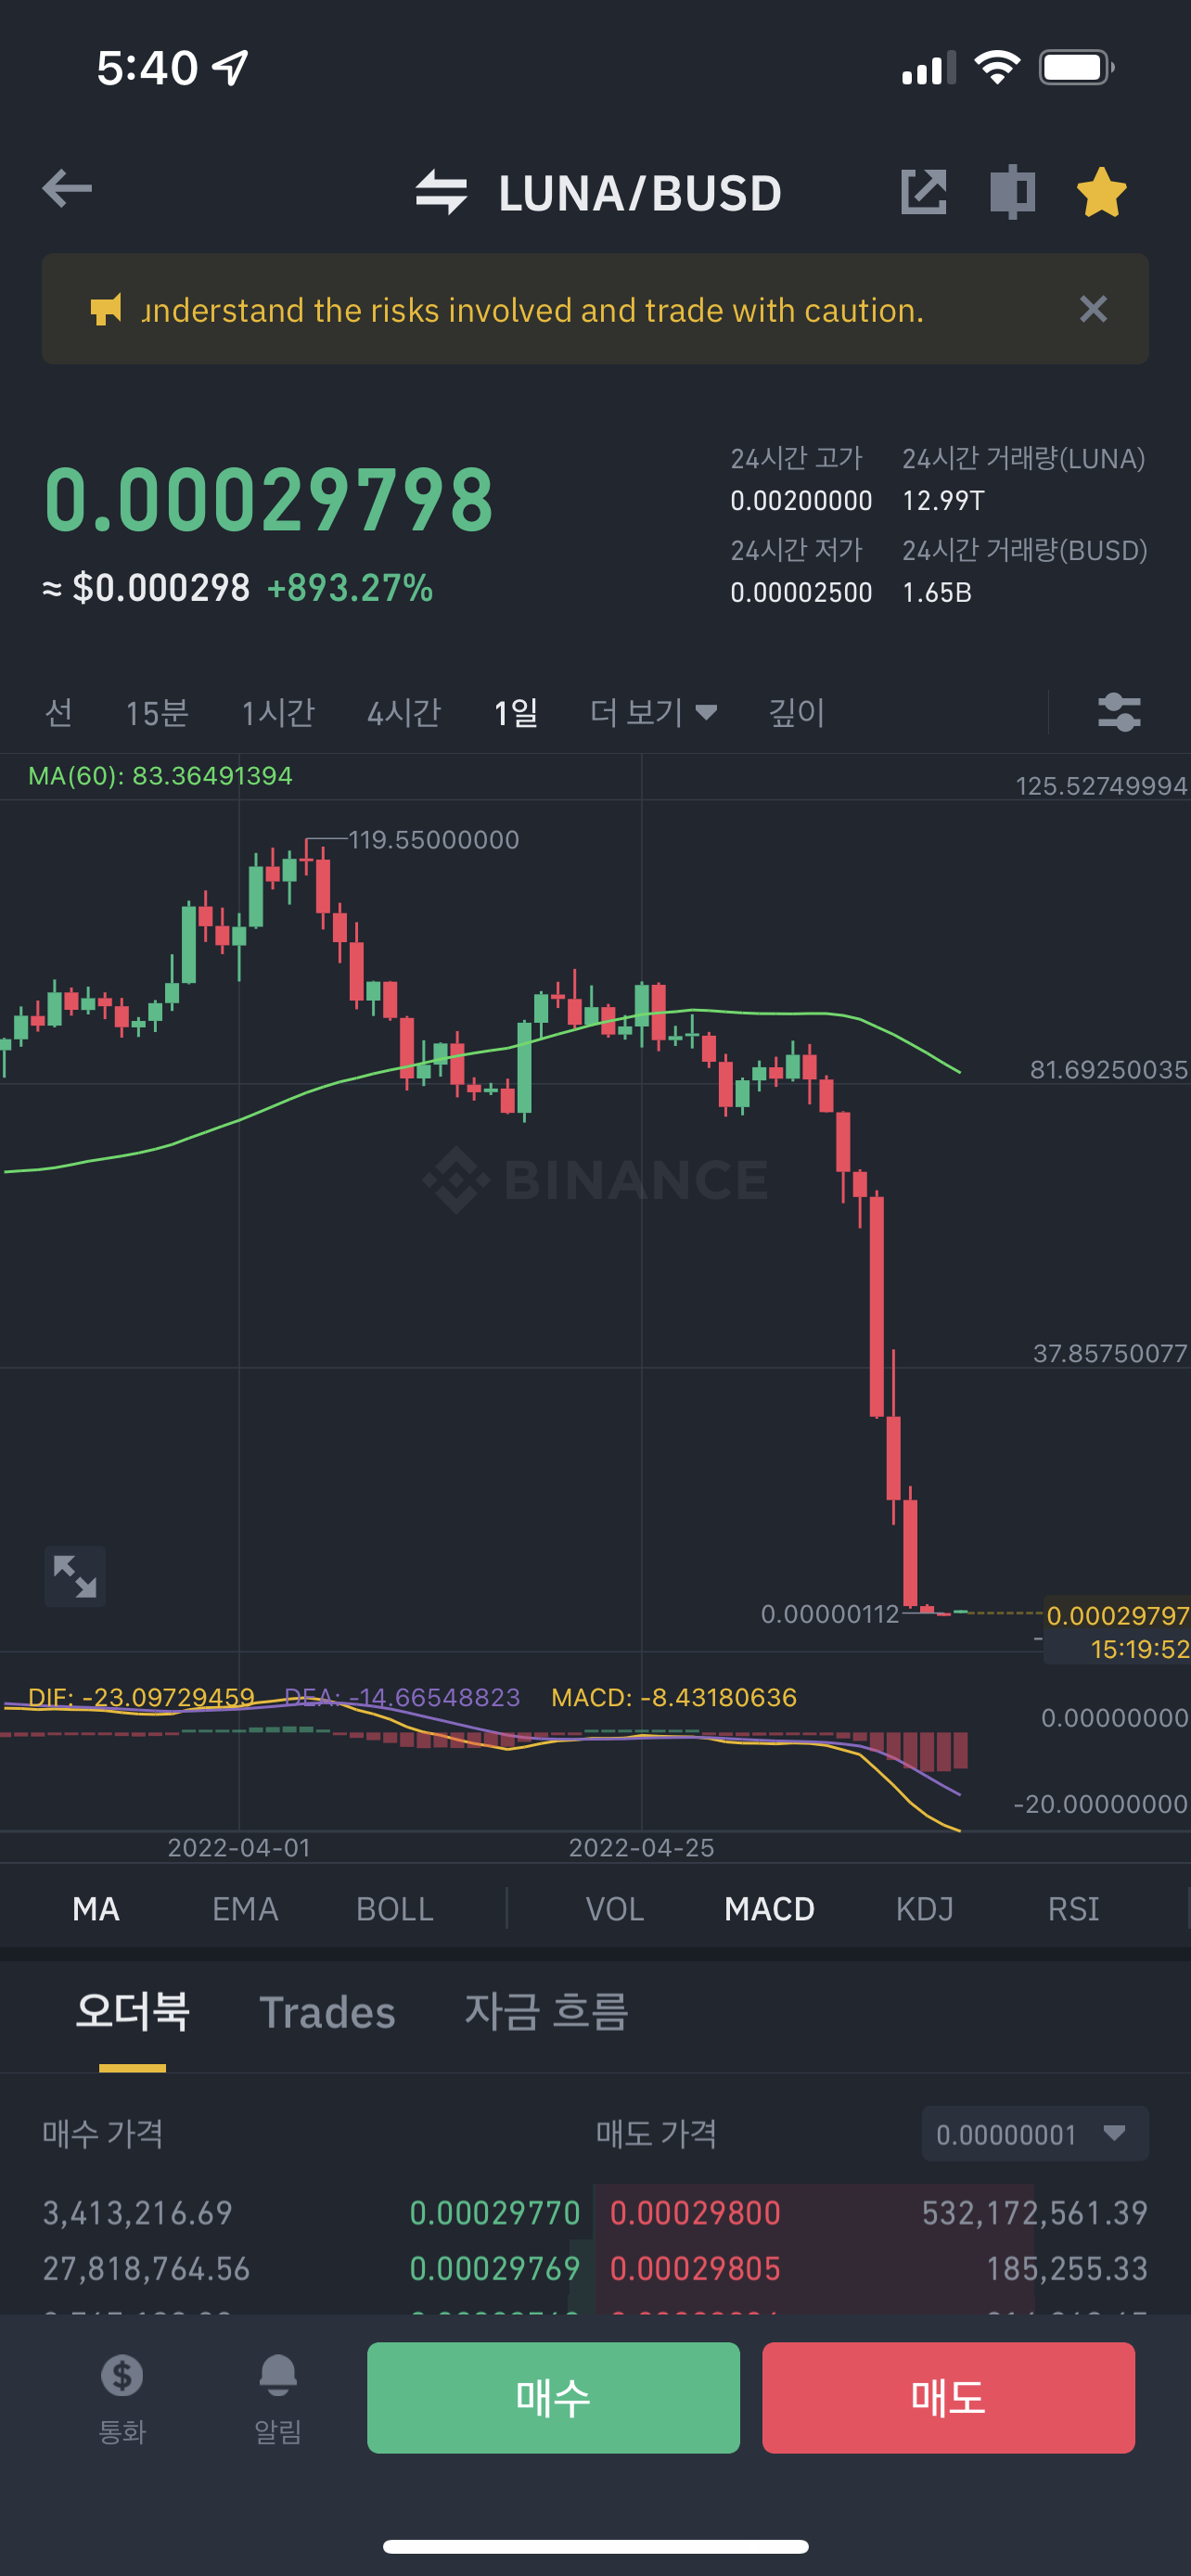Open the 오더북 order book tab
The image size is (1191, 2576).
[x=132, y=2011]
